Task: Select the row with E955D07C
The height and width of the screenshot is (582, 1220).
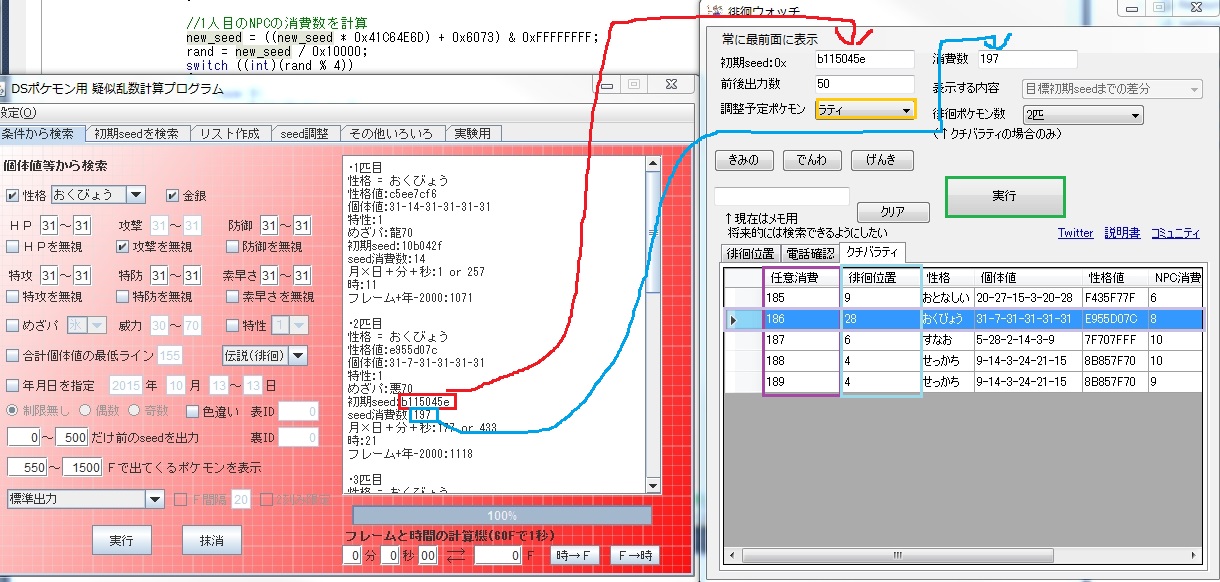Action: click(961, 320)
